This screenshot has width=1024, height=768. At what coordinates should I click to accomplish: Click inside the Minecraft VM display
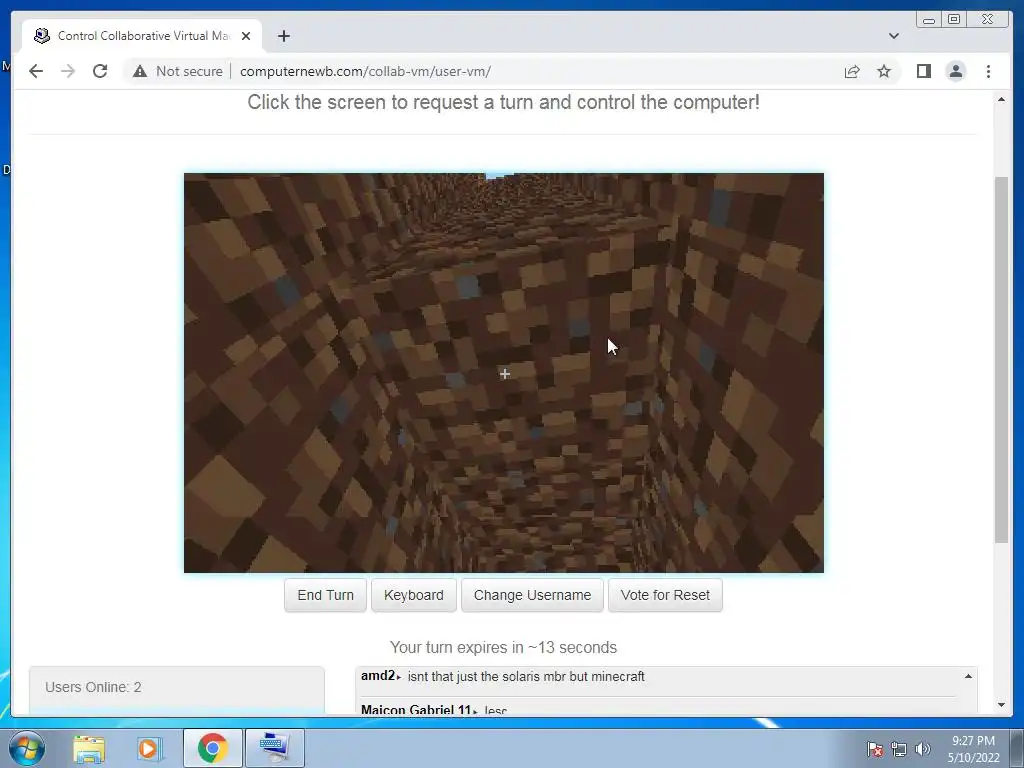click(x=504, y=373)
